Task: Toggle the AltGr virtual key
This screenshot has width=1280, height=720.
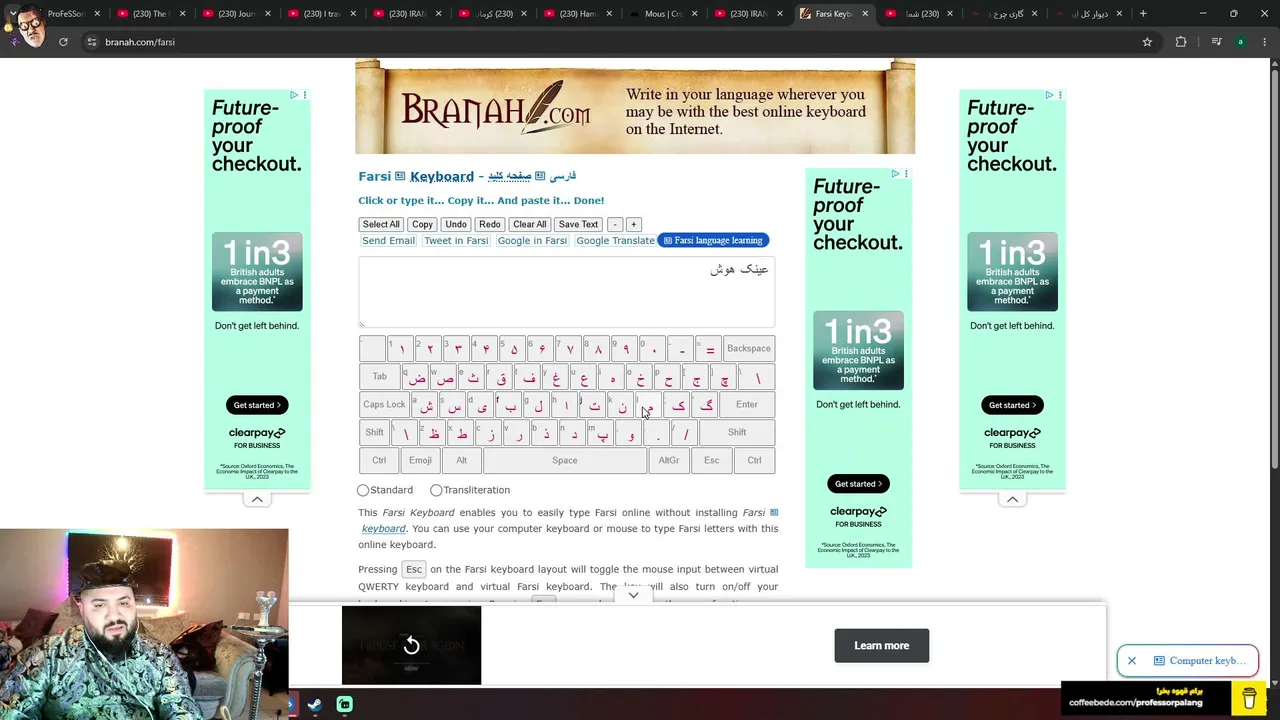Action: 669,460
